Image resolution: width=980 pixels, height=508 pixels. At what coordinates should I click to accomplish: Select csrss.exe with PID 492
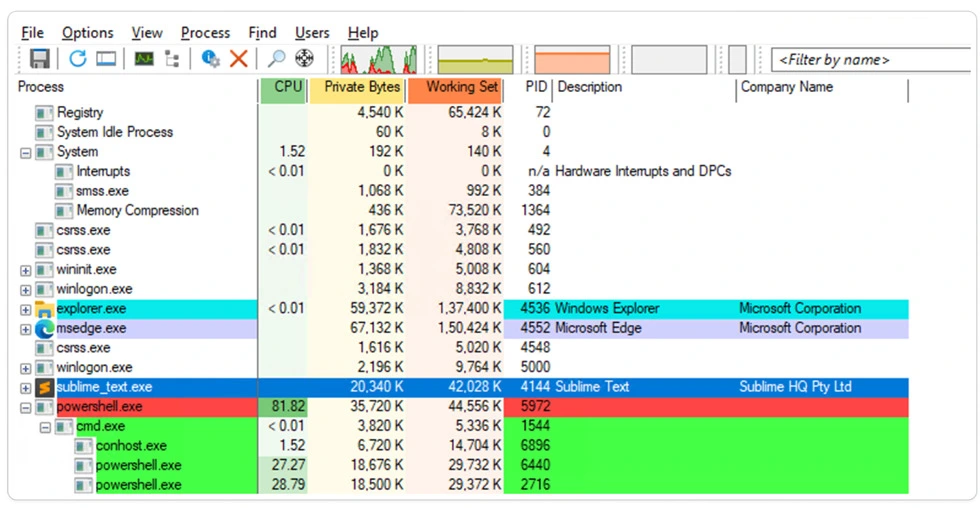[461, 230]
